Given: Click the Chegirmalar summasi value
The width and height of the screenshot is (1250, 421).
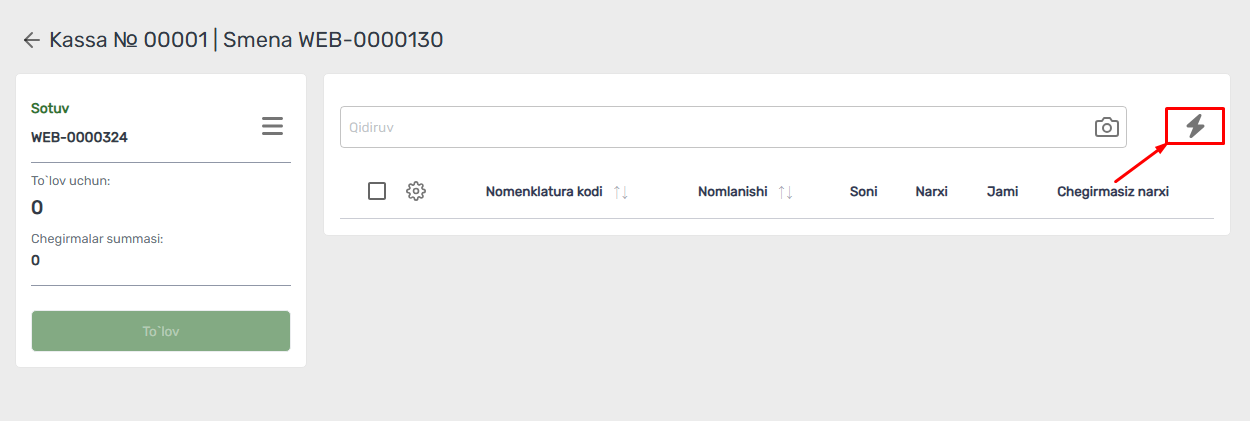Looking at the screenshot, I should tap(36, 260).
